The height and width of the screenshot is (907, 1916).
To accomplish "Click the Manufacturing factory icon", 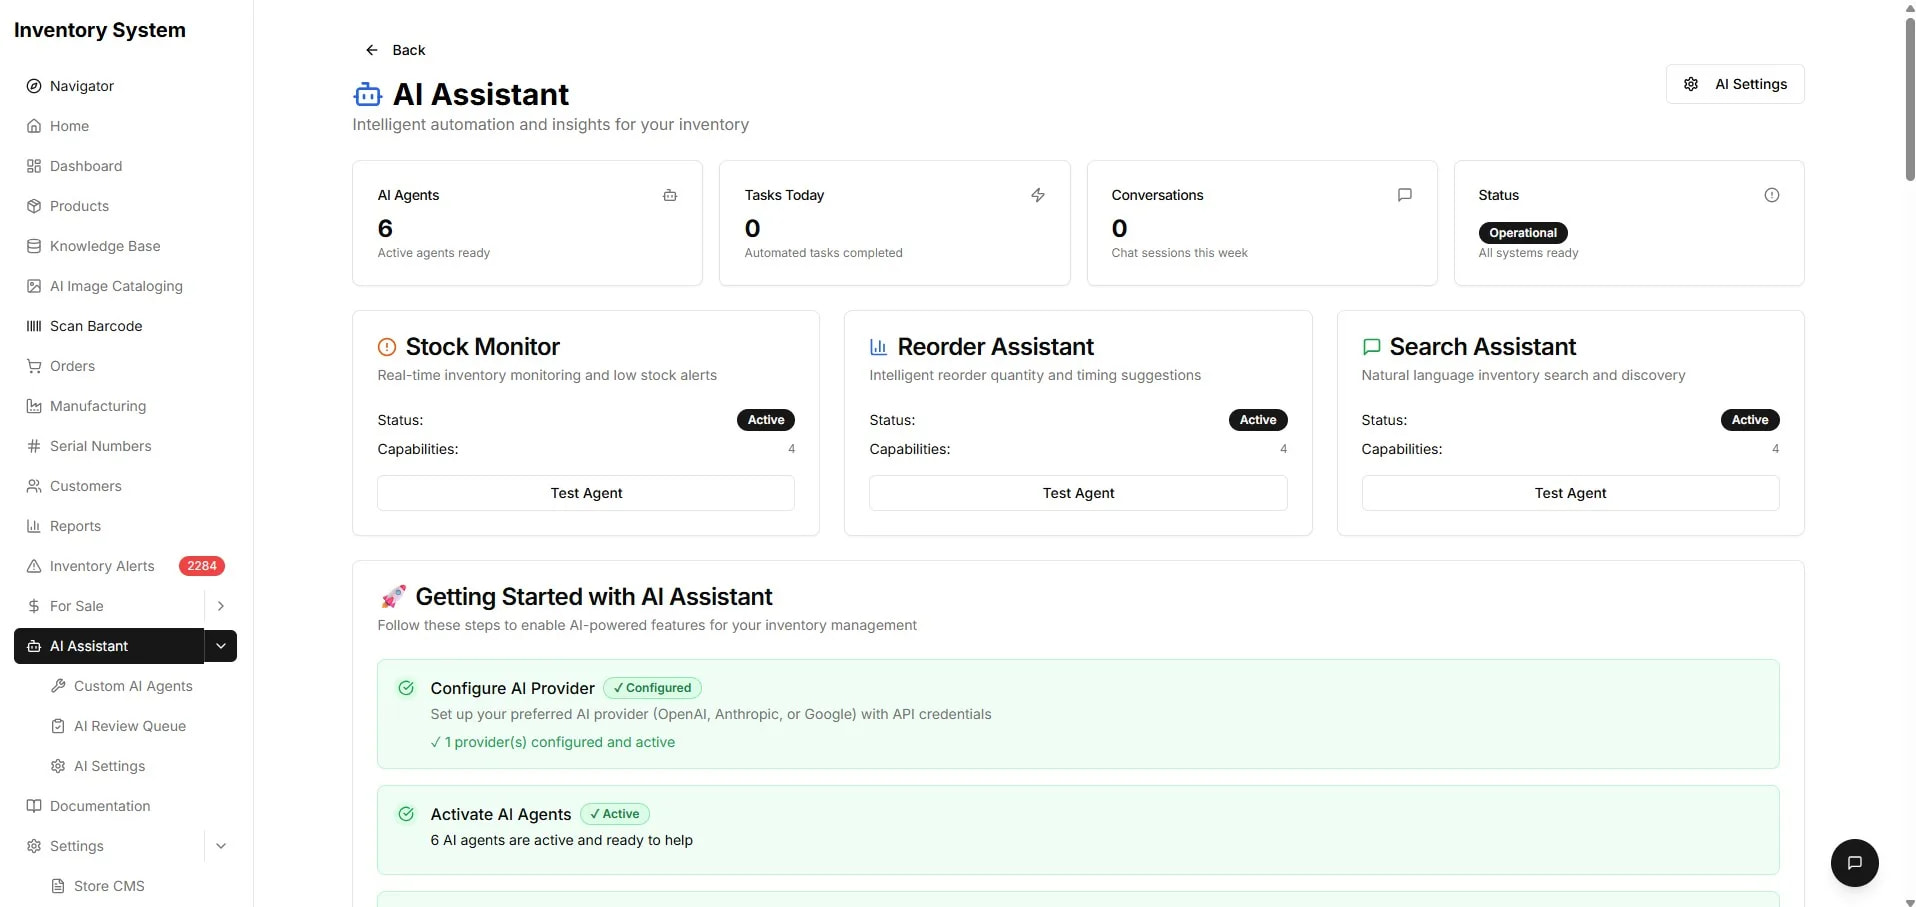I will [34, 406].
